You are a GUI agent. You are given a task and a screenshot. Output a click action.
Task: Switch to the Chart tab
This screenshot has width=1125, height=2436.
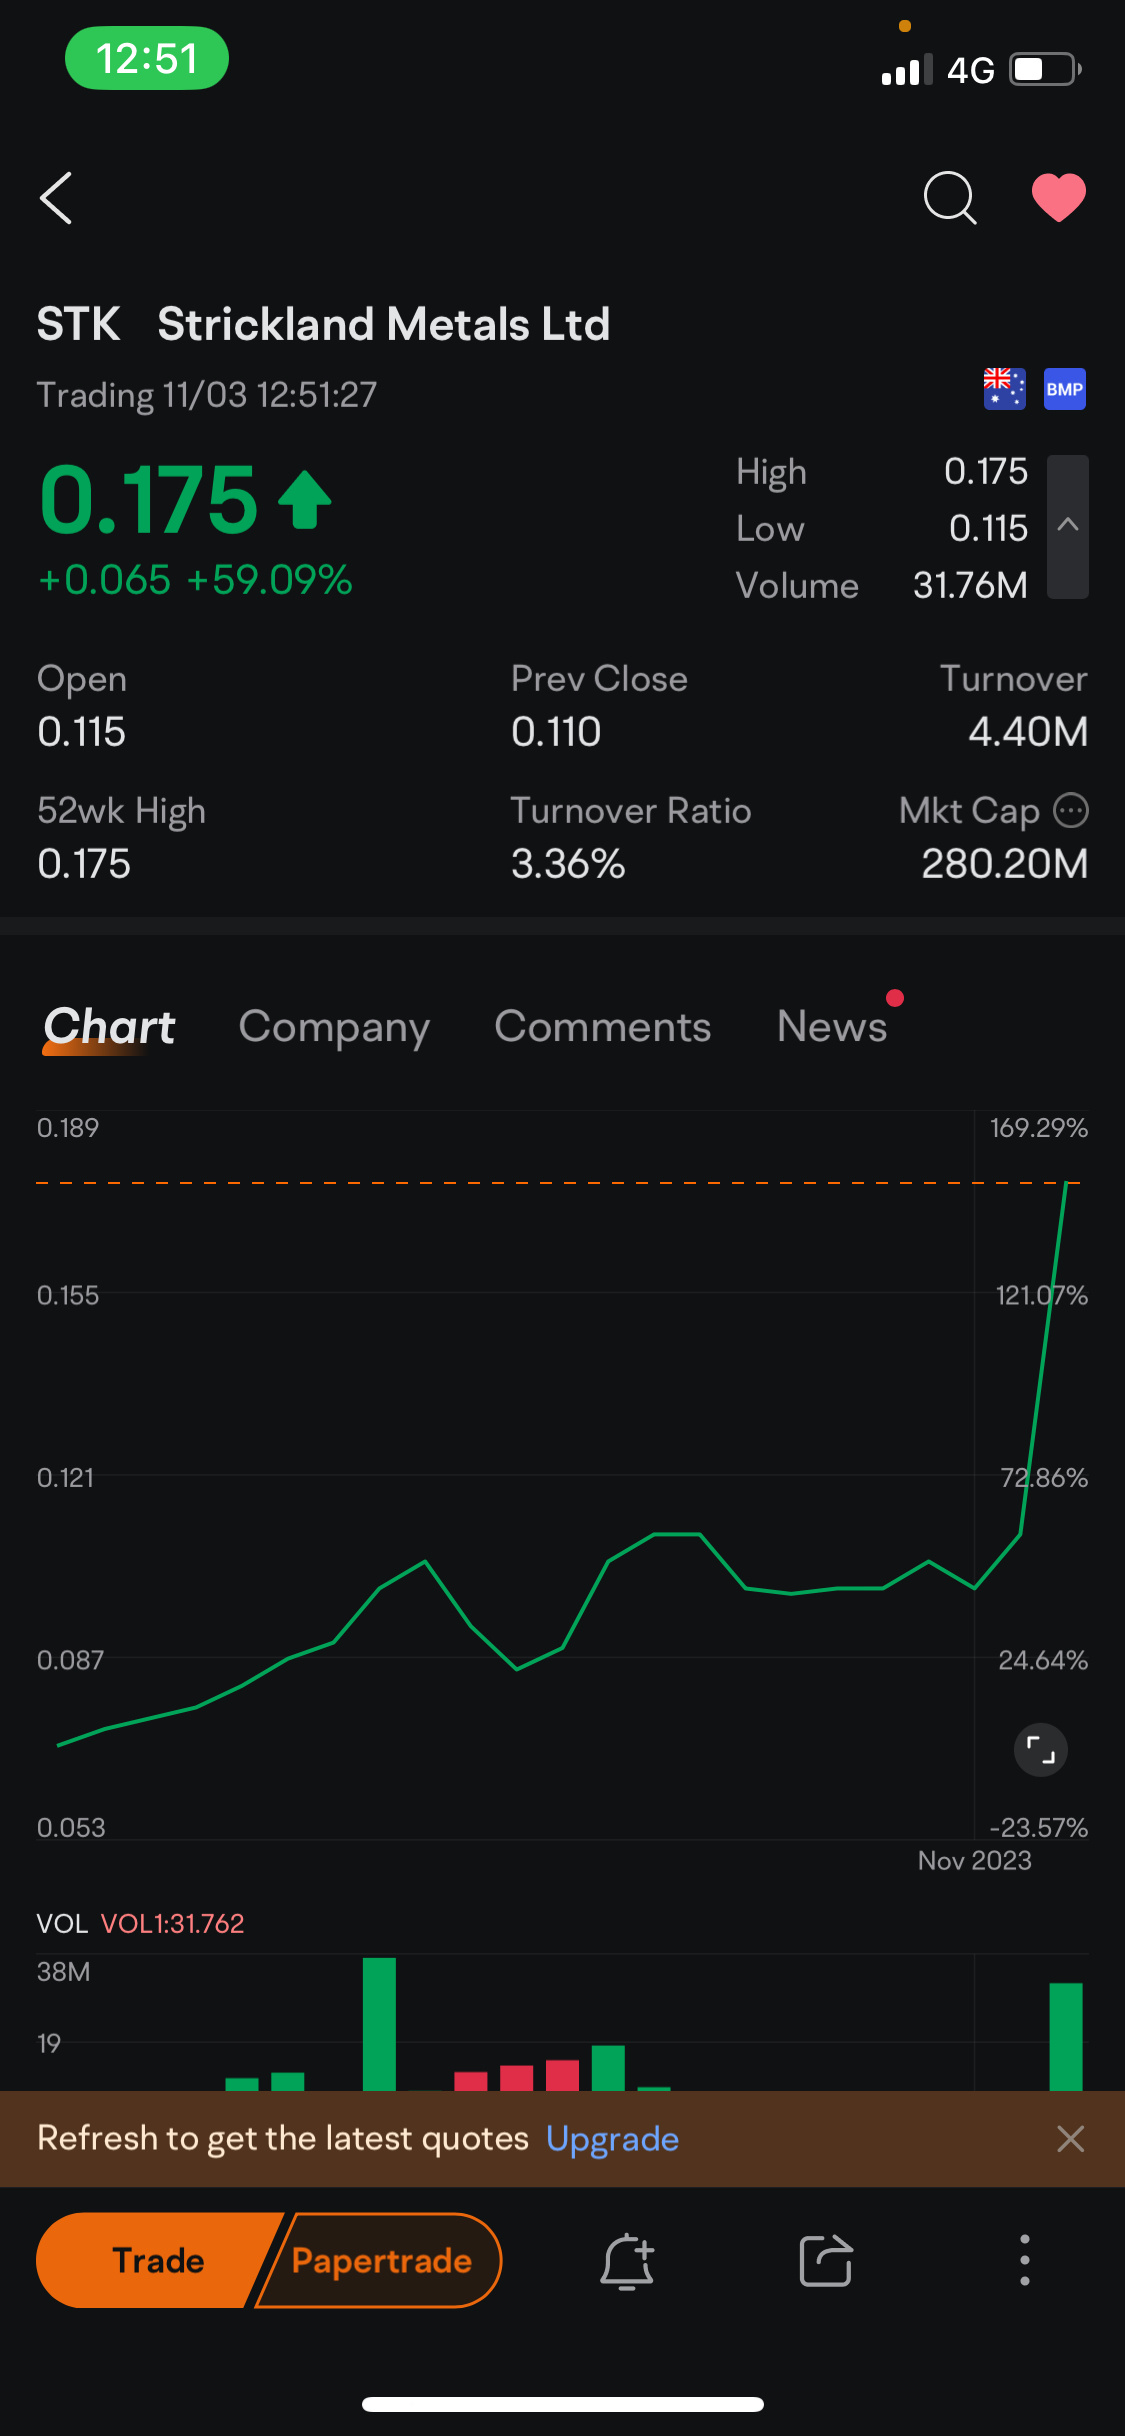(109, 1027)
